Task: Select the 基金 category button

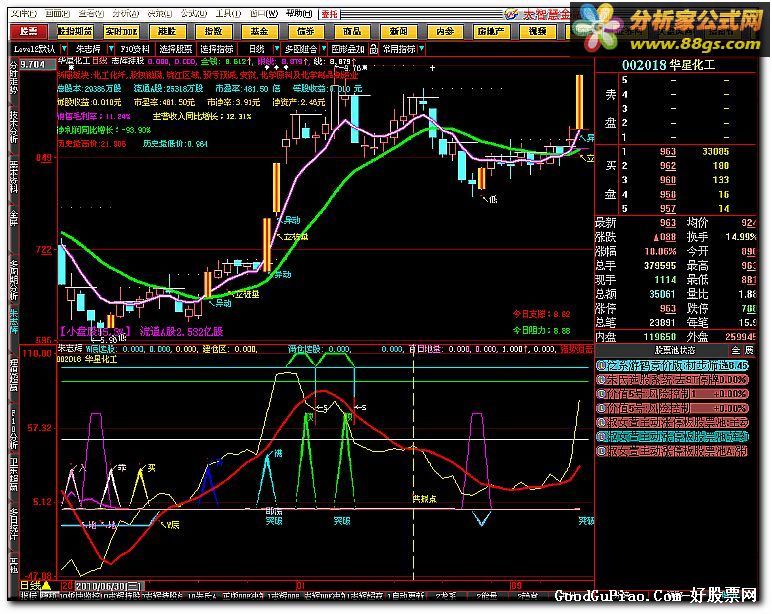Action: [x=259, y=32]
